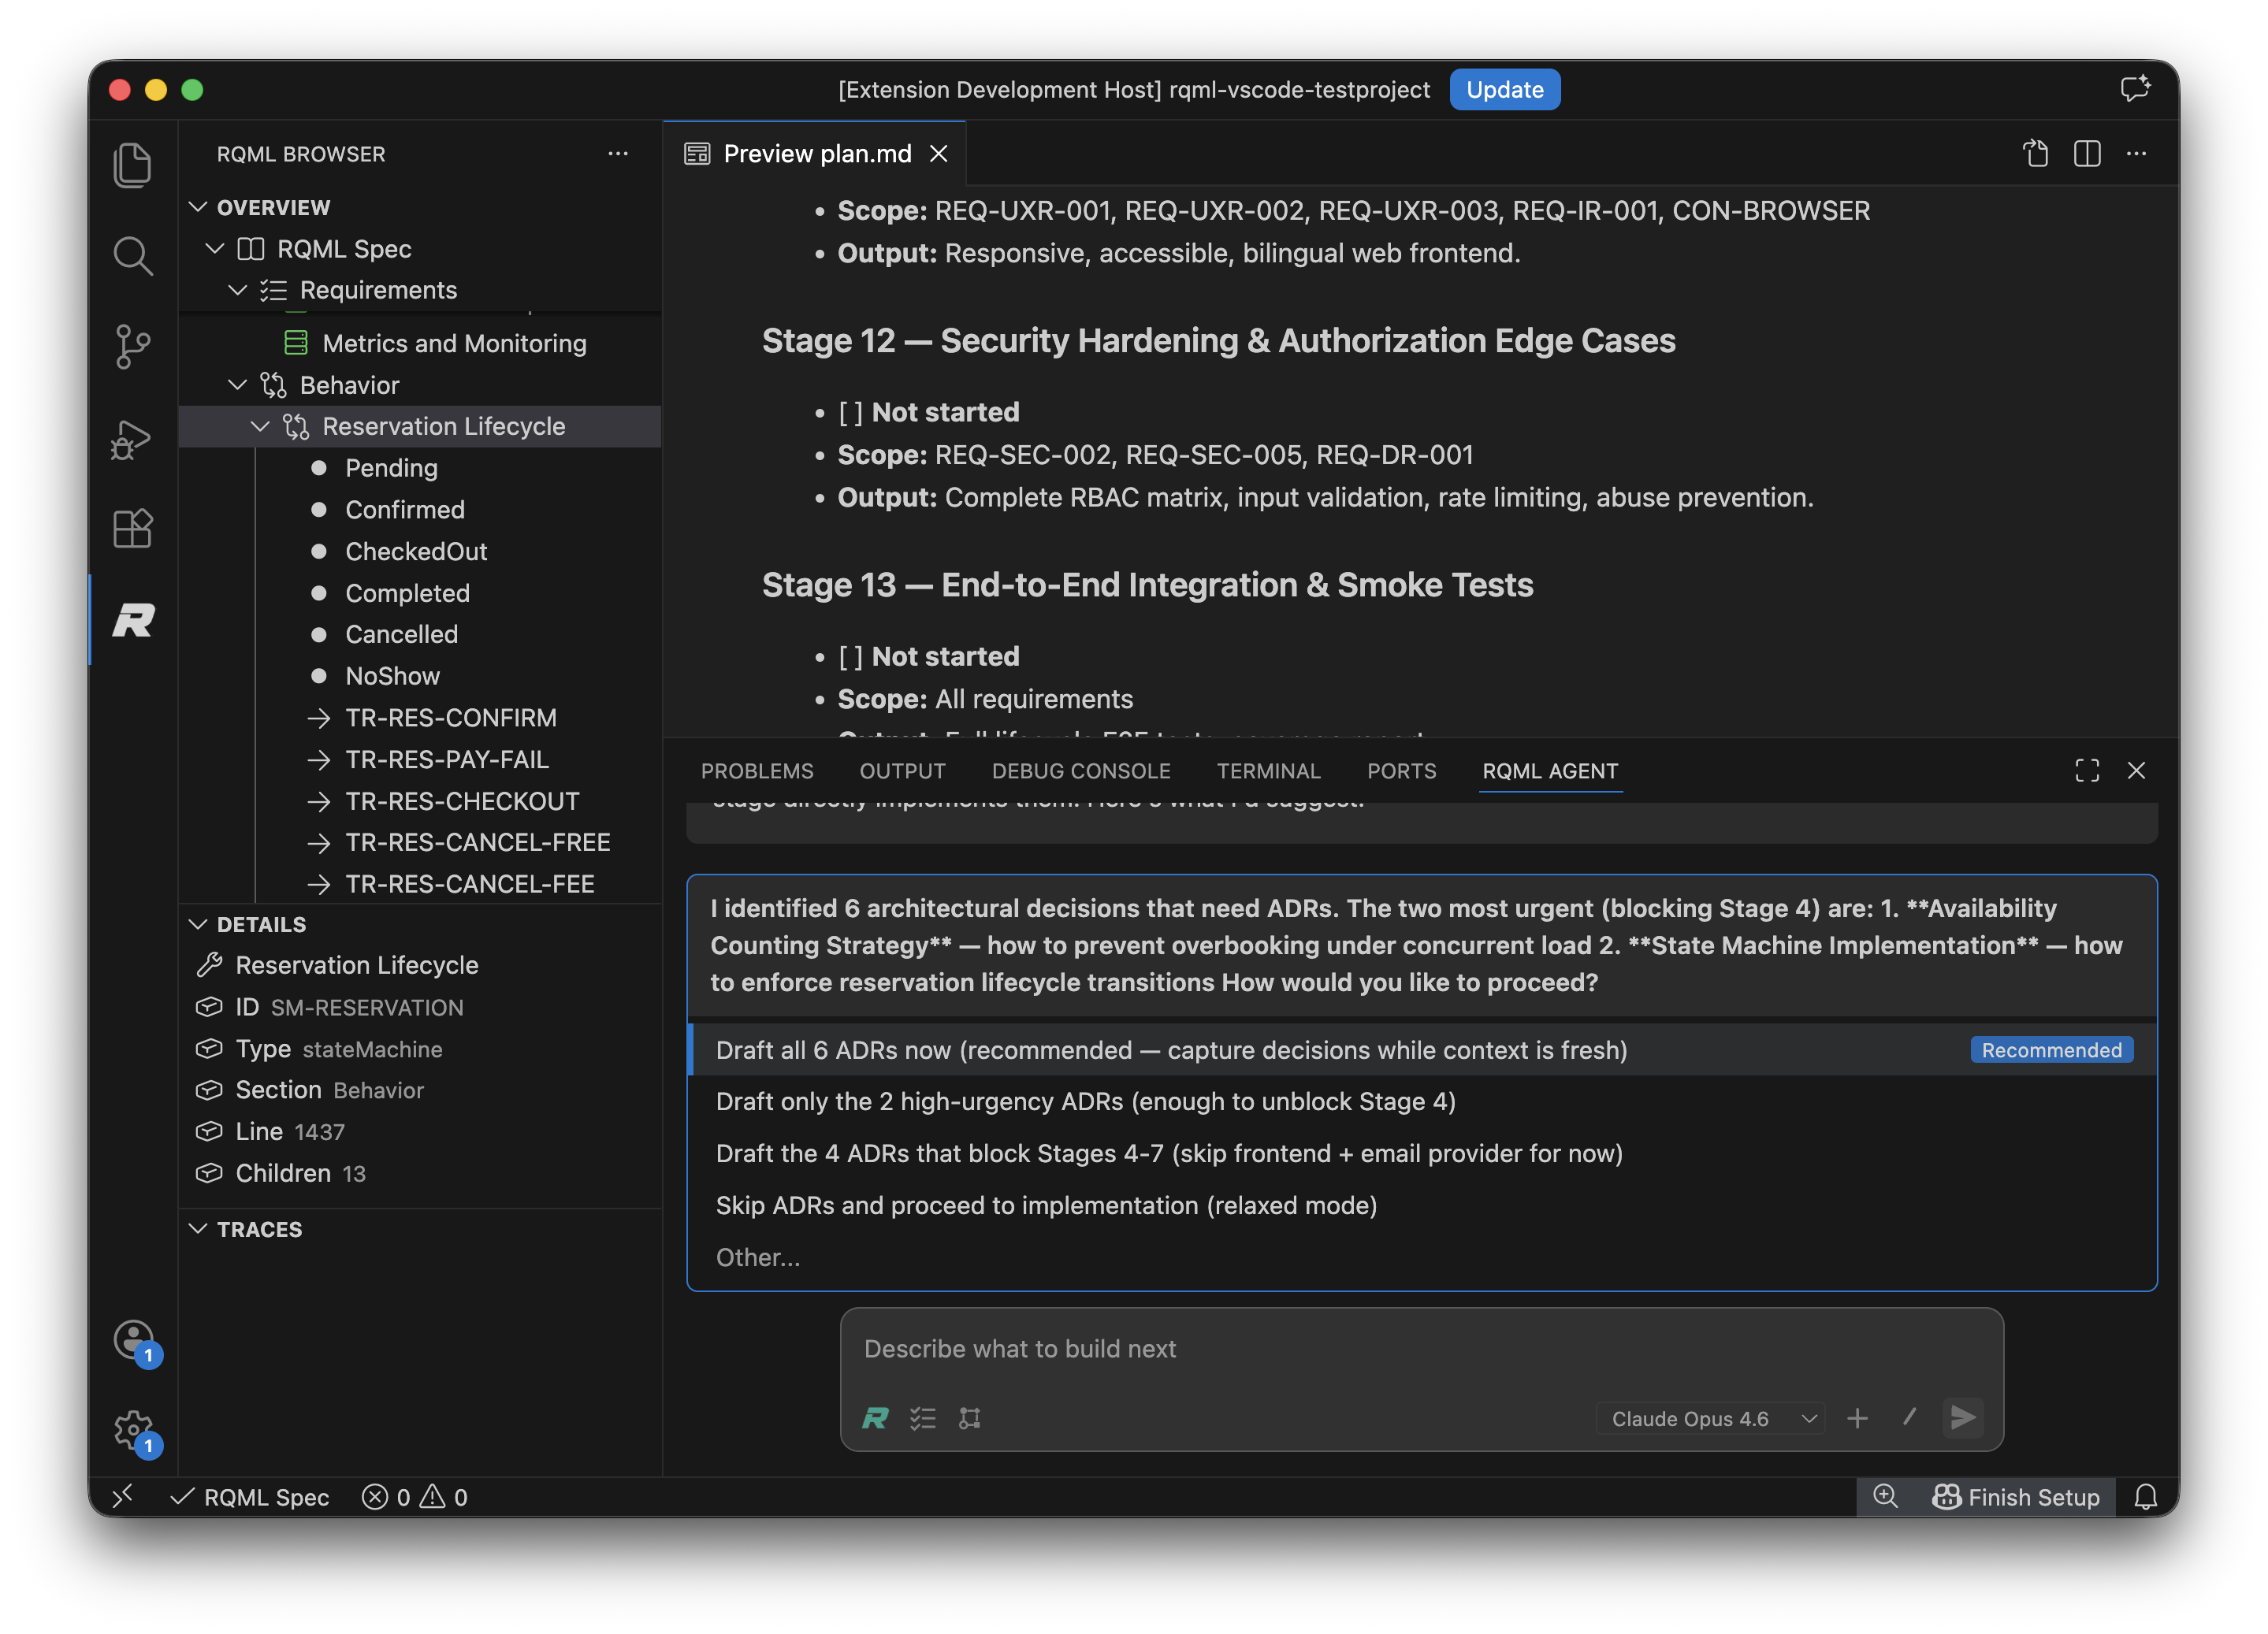Switch to the TERMINAL panel tab

click(1268, 771)
